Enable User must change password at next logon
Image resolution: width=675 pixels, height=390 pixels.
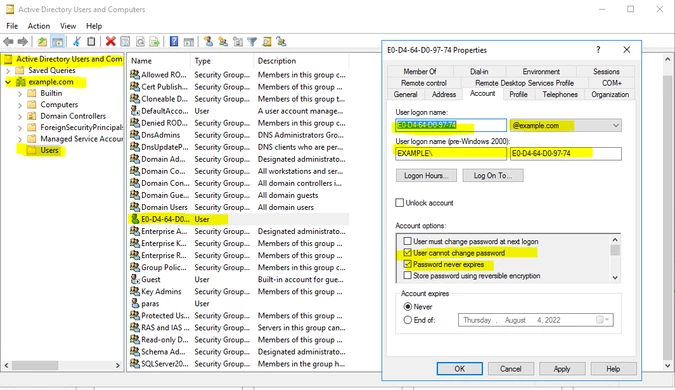point(407,241)
